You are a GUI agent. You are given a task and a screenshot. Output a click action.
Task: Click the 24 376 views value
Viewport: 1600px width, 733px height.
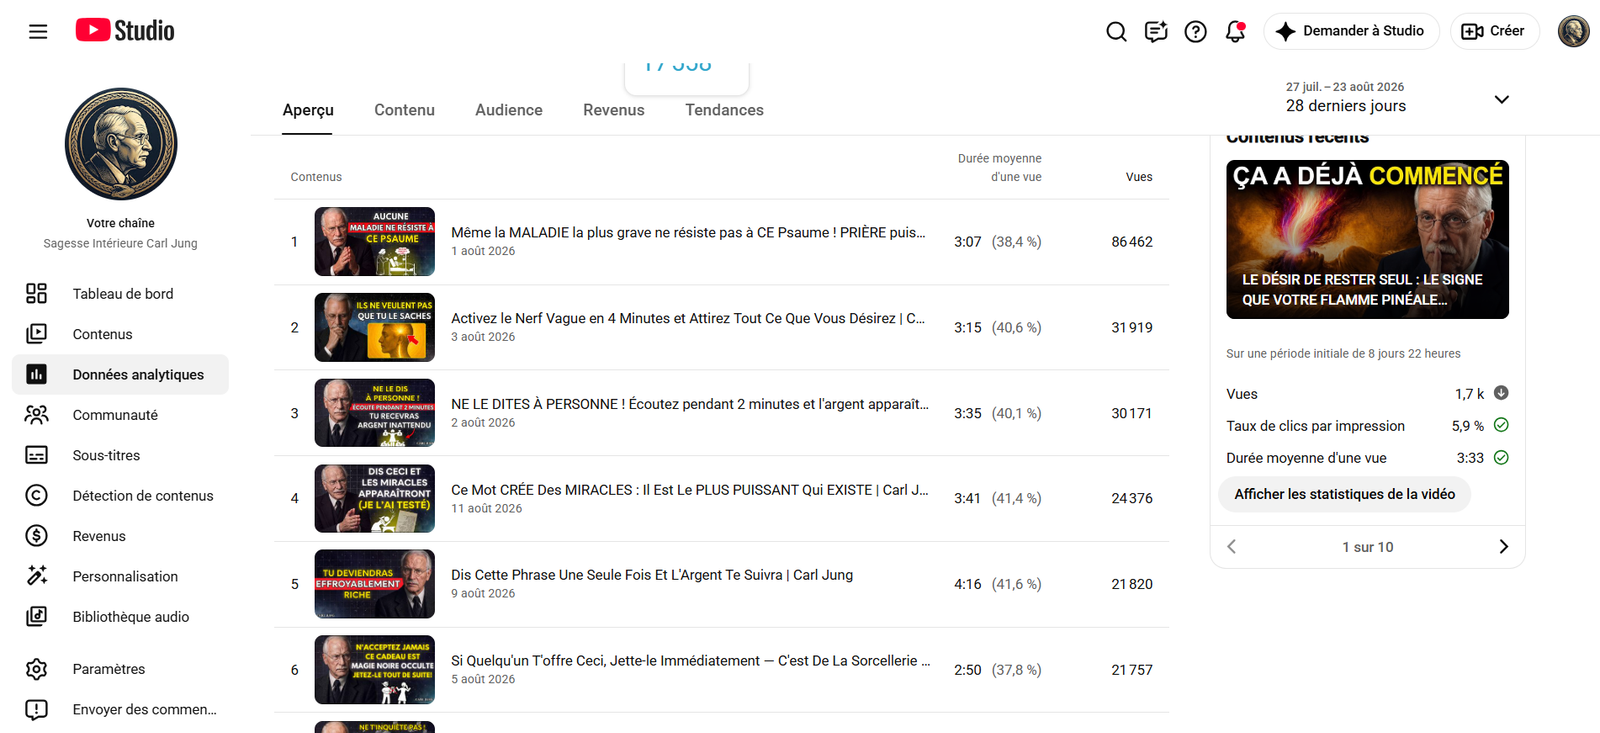click(1132, 498)
